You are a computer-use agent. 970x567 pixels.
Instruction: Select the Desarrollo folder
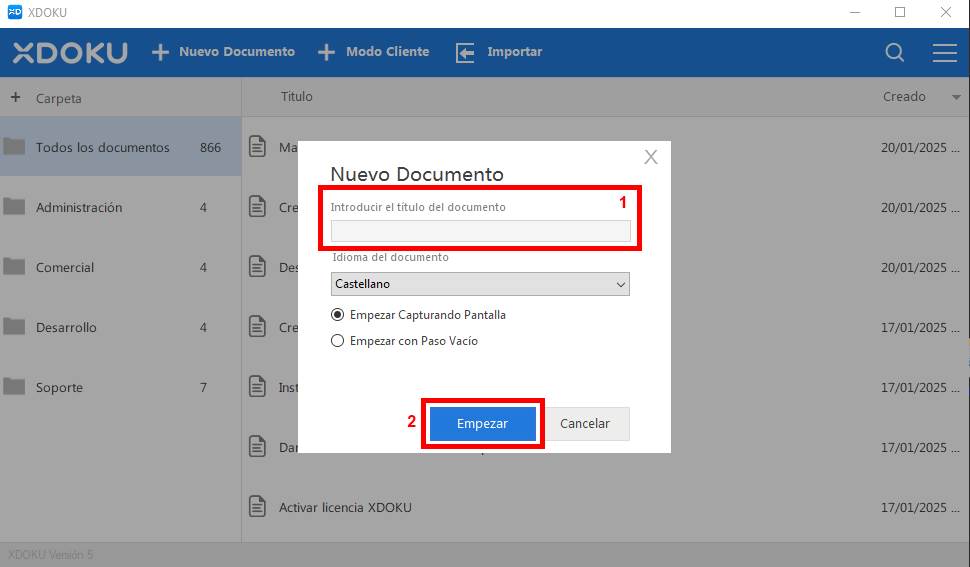[x=121, y=326]
